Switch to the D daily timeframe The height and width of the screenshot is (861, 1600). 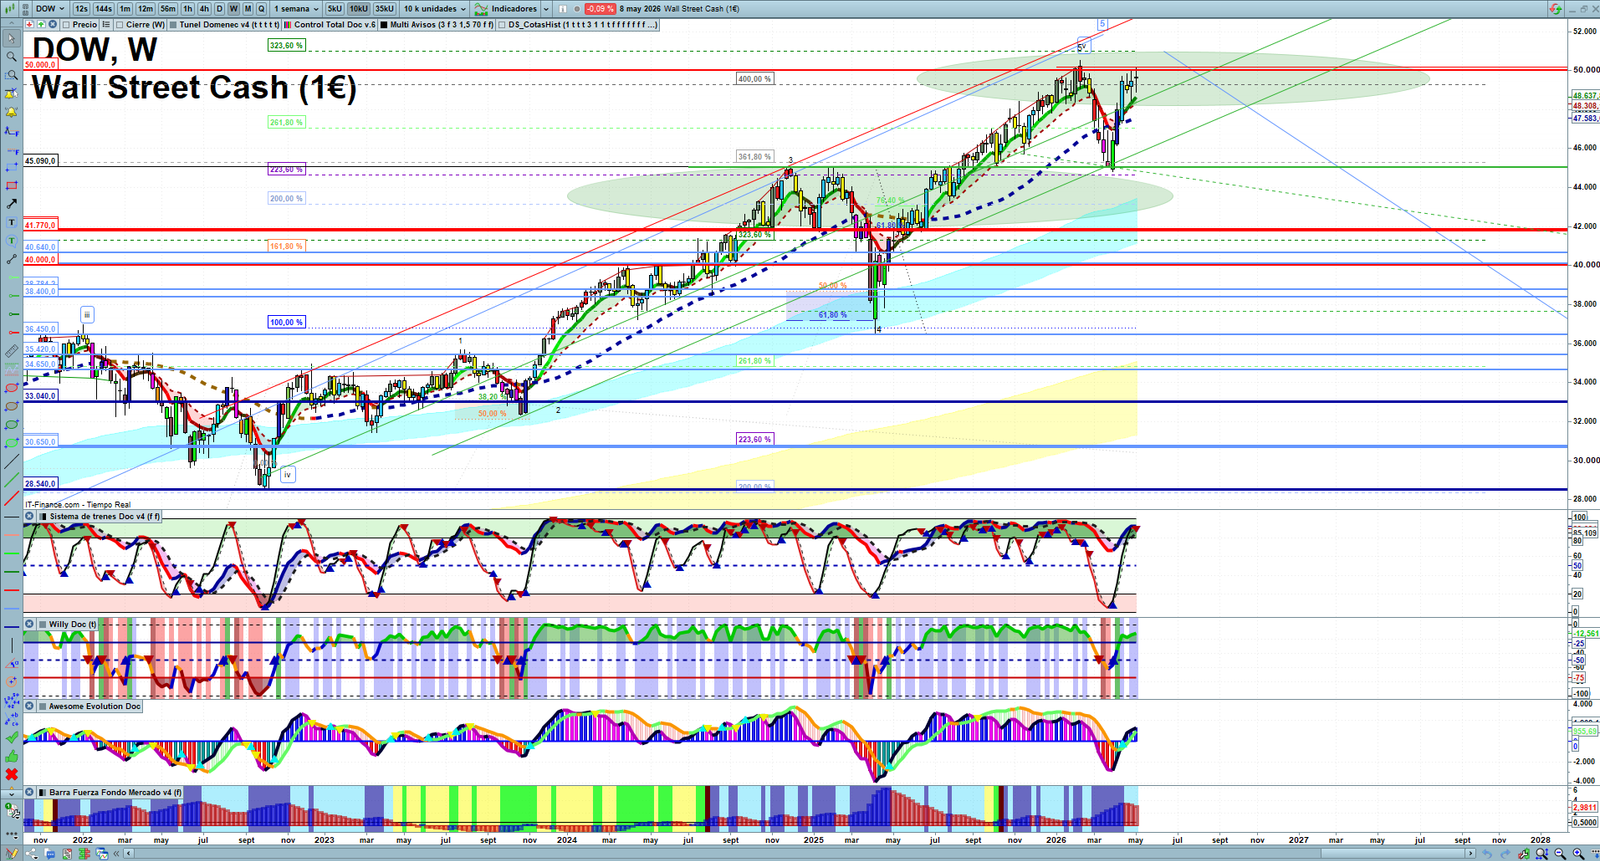220,9
